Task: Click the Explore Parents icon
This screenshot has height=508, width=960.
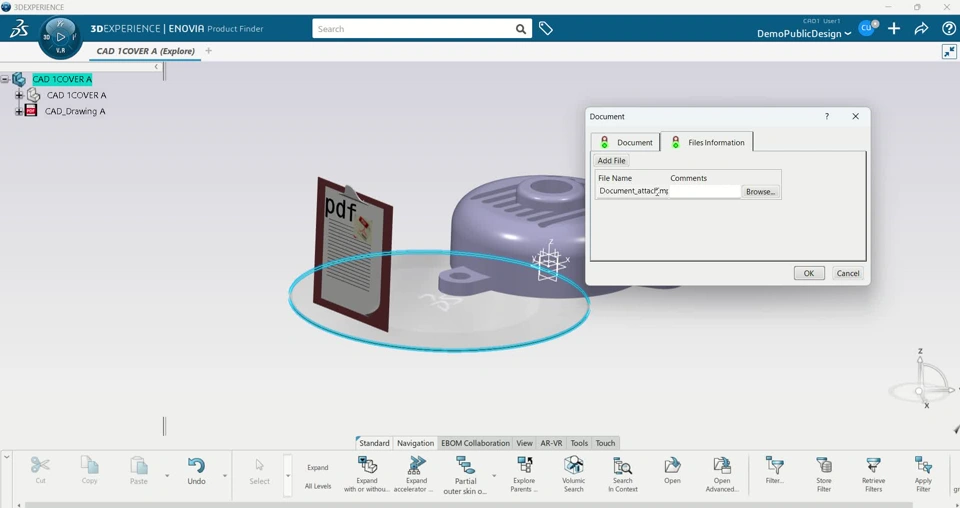Action: tap(524, 474)
